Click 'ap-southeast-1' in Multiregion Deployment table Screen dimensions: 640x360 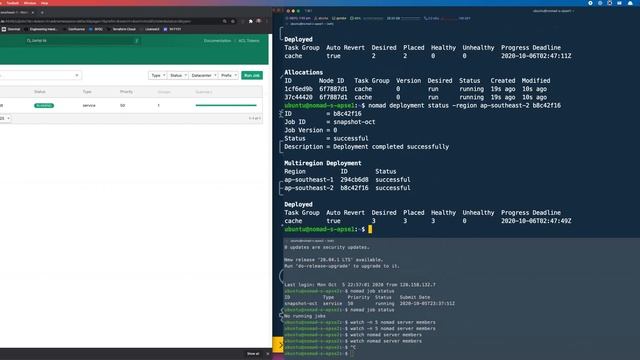309,180
